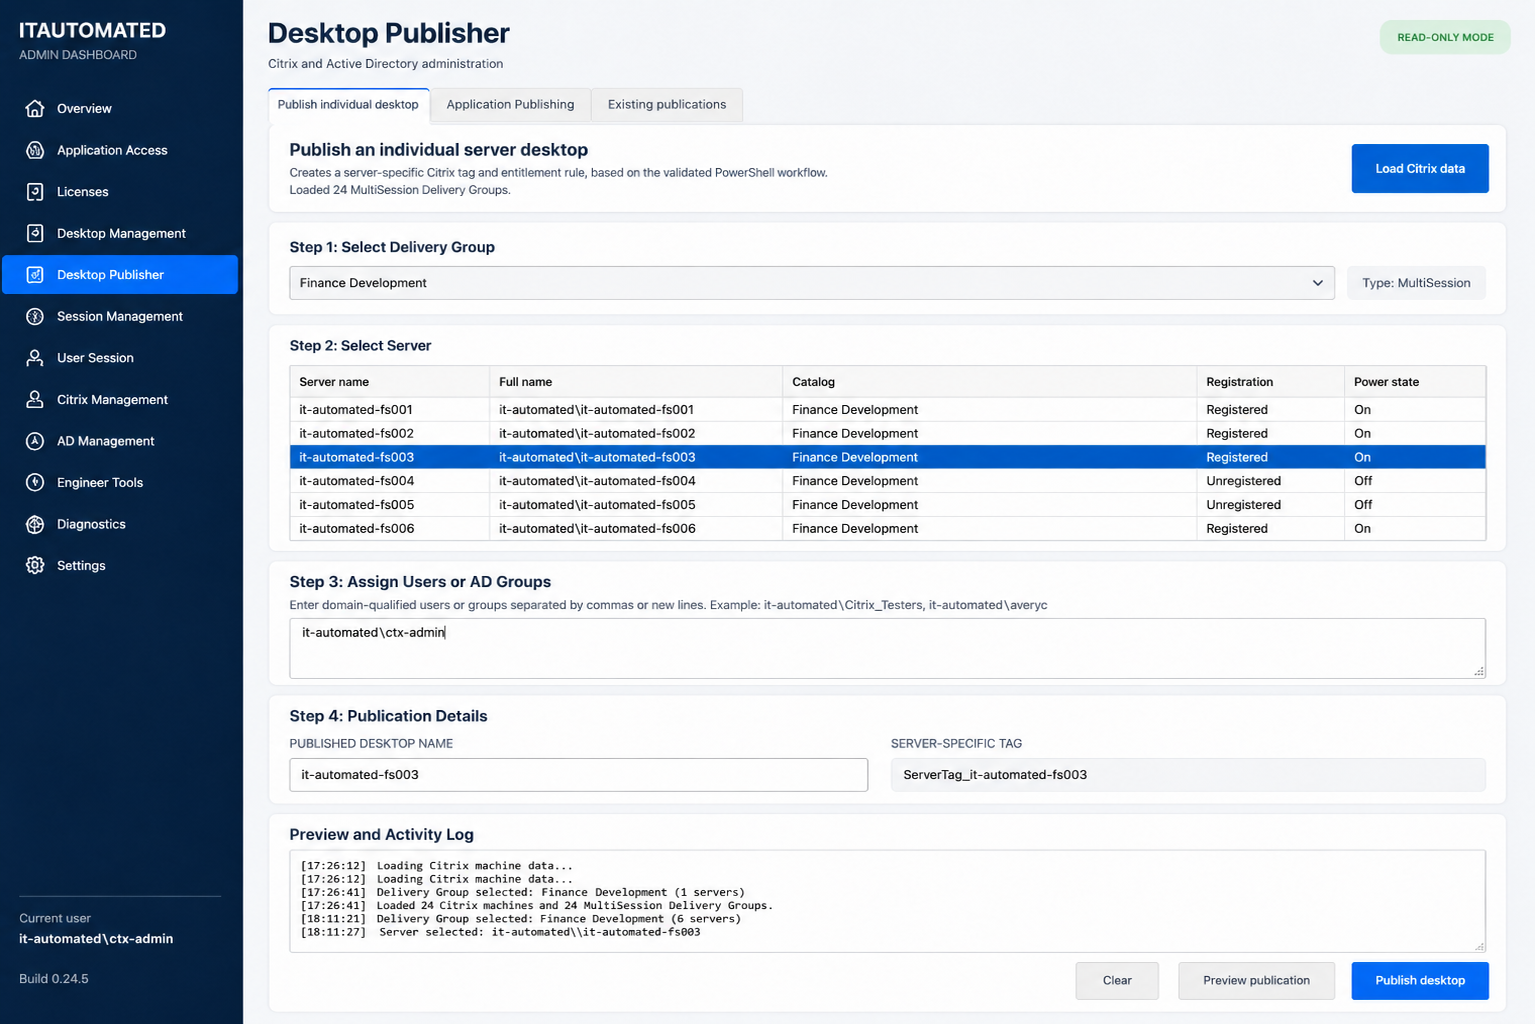
Task: Click the Desktop Publisher sidebar icon
Action: (35, 275)
